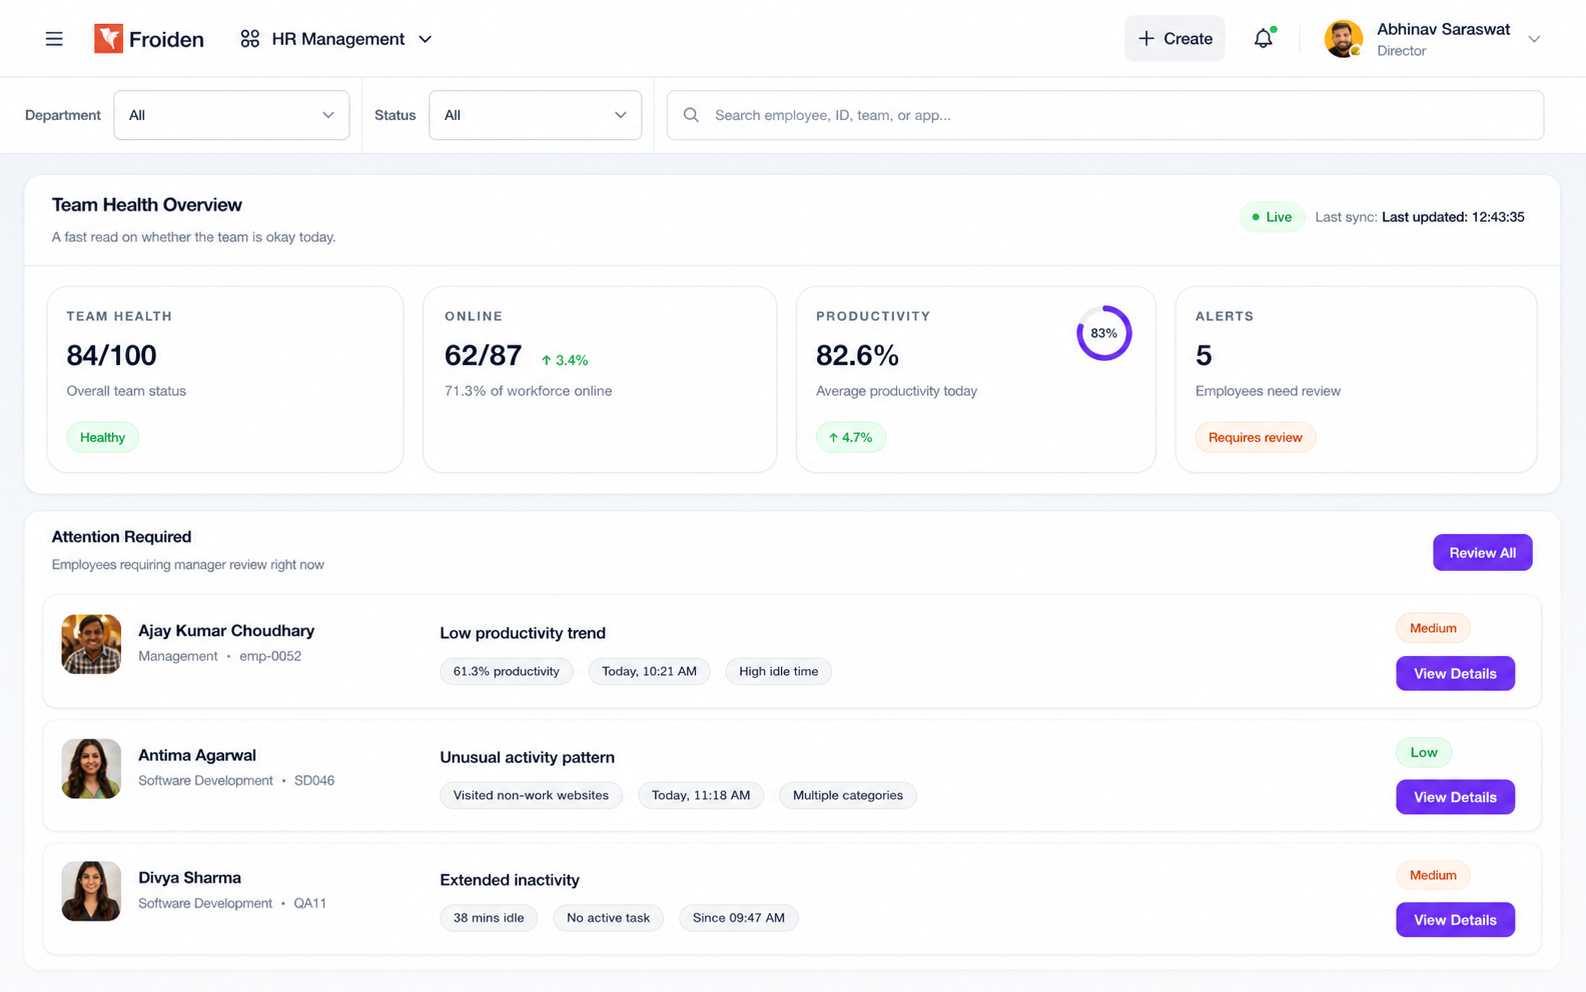Click the 38 mins idle tag

pyautogui.click(x=488, y=918)
